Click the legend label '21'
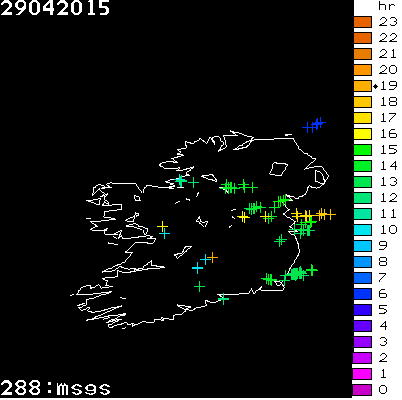 pyautogui.click(x=388, y=54)
